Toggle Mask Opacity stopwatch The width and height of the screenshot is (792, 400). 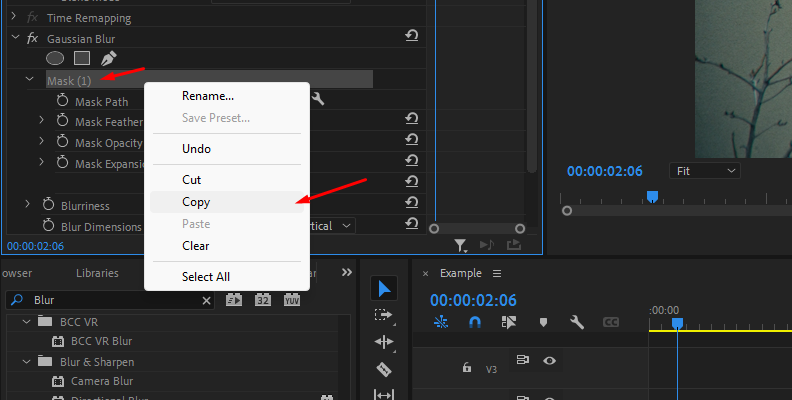click(x=63, y=141)
